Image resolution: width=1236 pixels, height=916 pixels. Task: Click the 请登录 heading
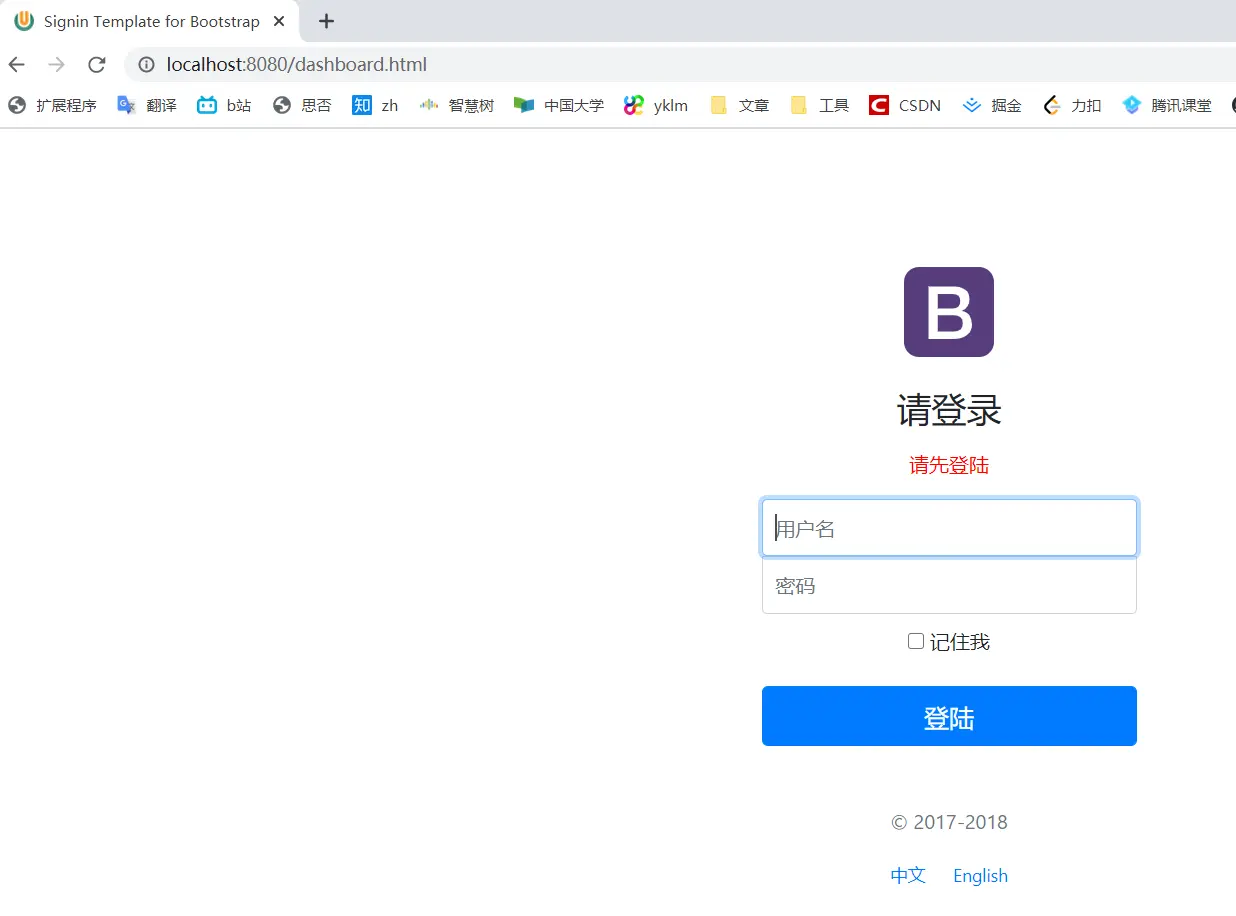coord(949,410)
